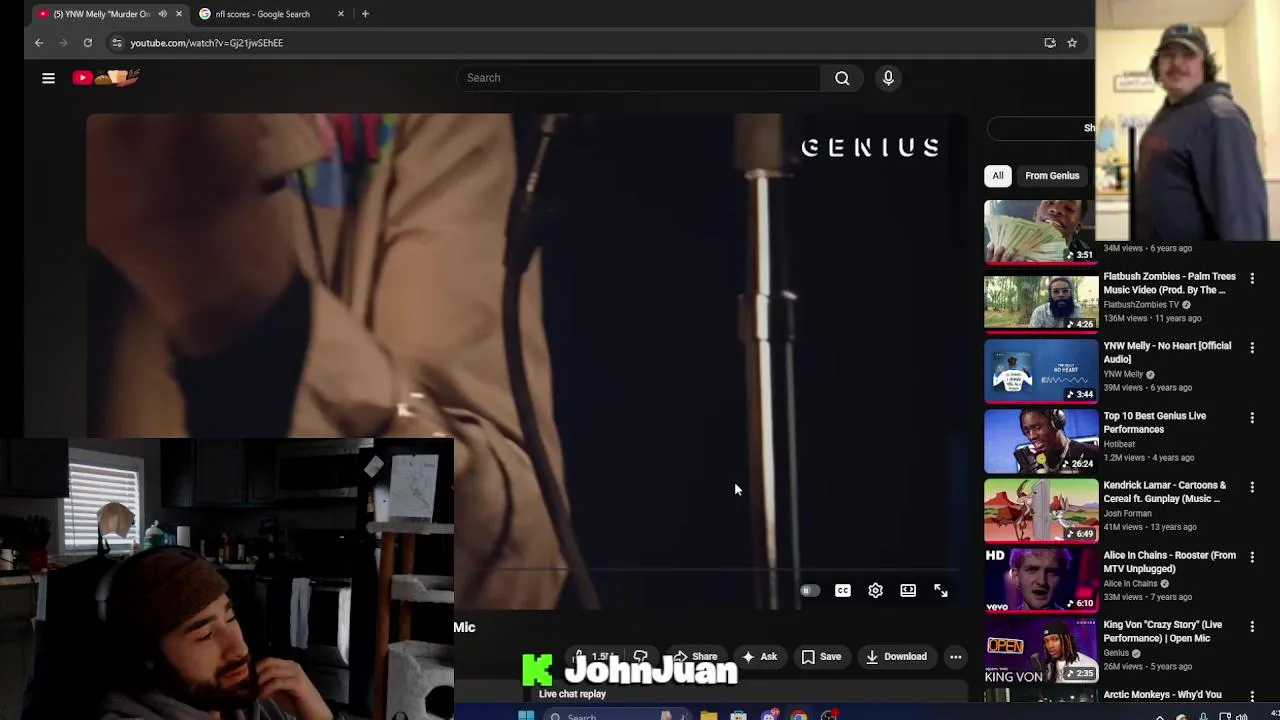1280x720 pixels.
Task: Dislike the video with thumbs-down
Action: pyautogui.click(x=641, y=657)
